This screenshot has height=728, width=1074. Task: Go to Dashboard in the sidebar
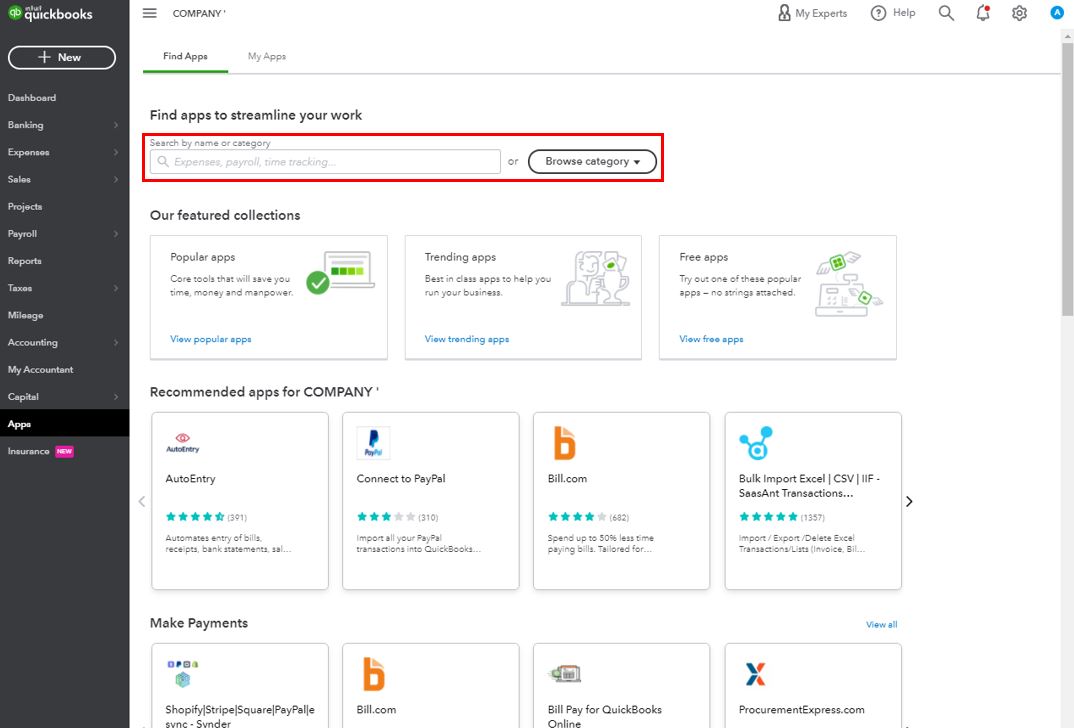[32, 98]
